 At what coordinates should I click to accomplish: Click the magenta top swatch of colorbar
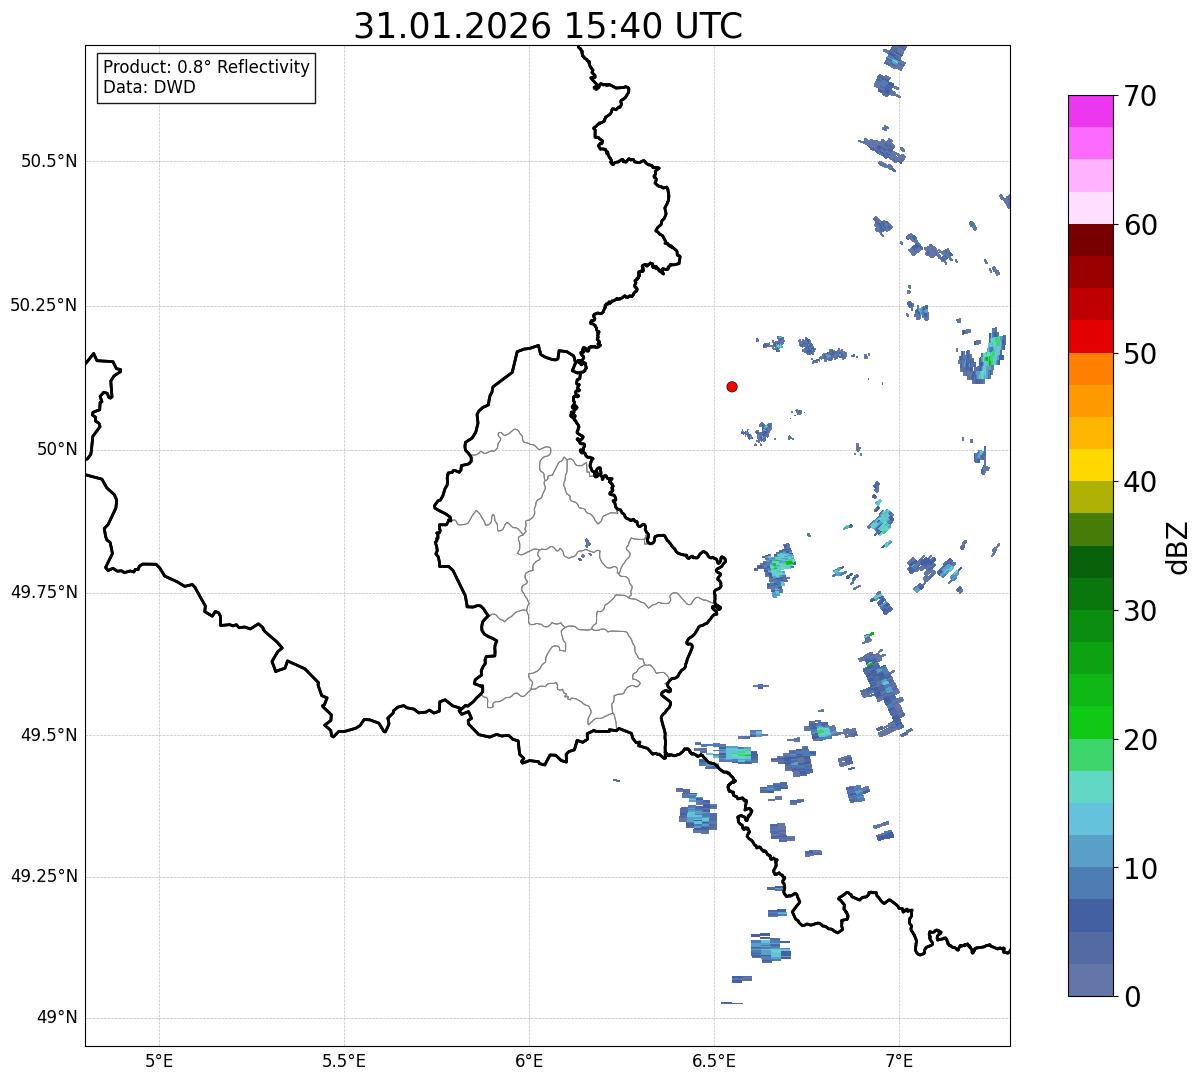1090,111
